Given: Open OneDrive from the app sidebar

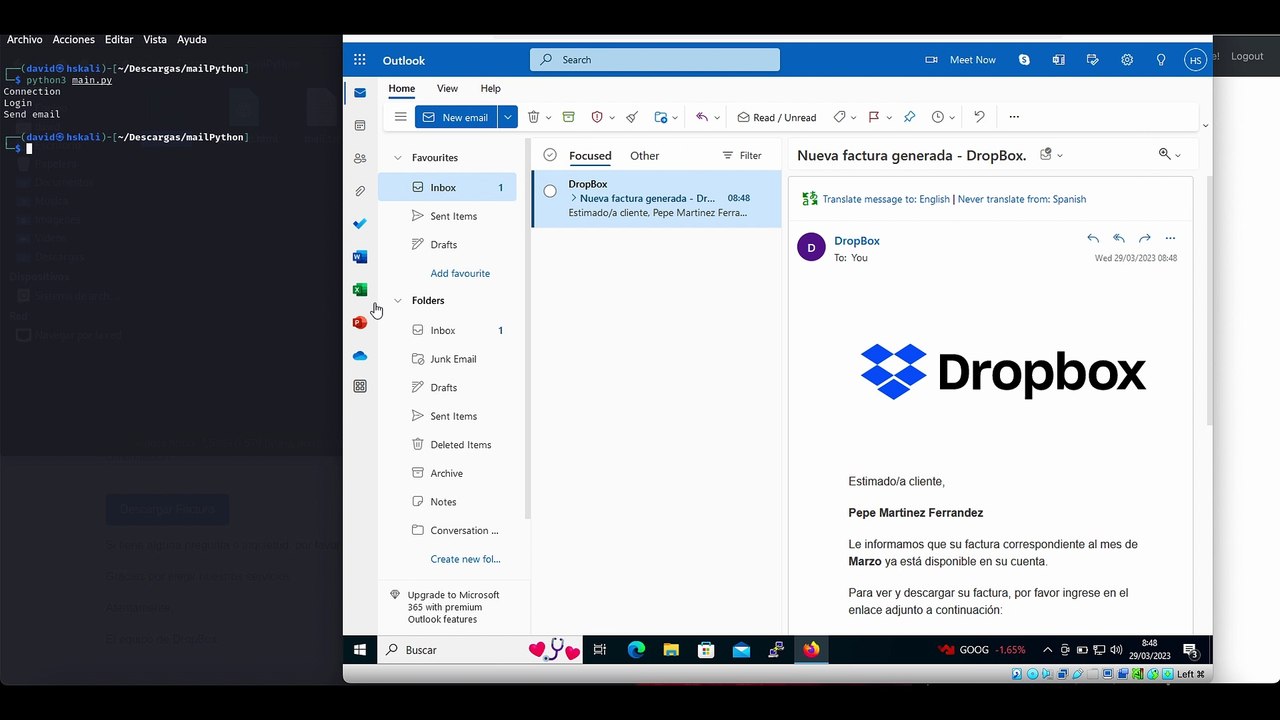Looking at the screenshot, I should pyautogui.click(x=360, y=356).
